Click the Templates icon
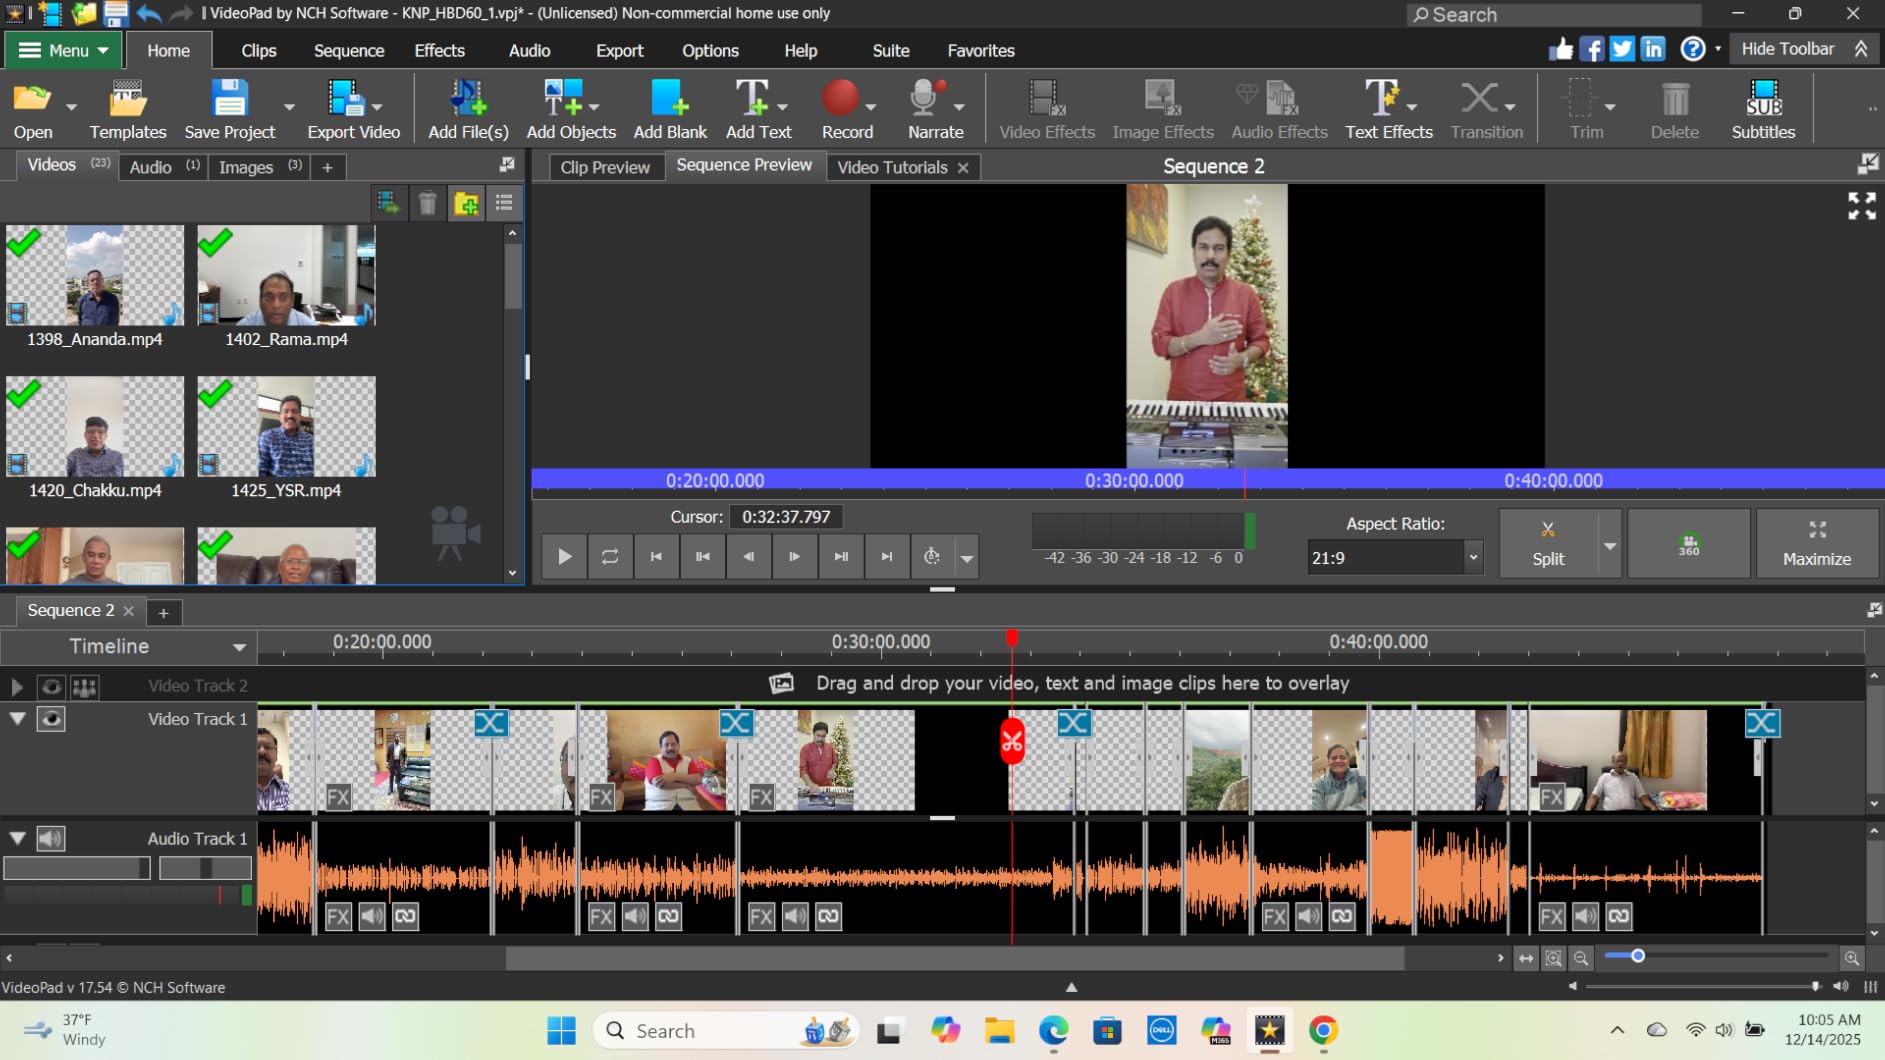1885x1060 pixels. click(128, 109)
